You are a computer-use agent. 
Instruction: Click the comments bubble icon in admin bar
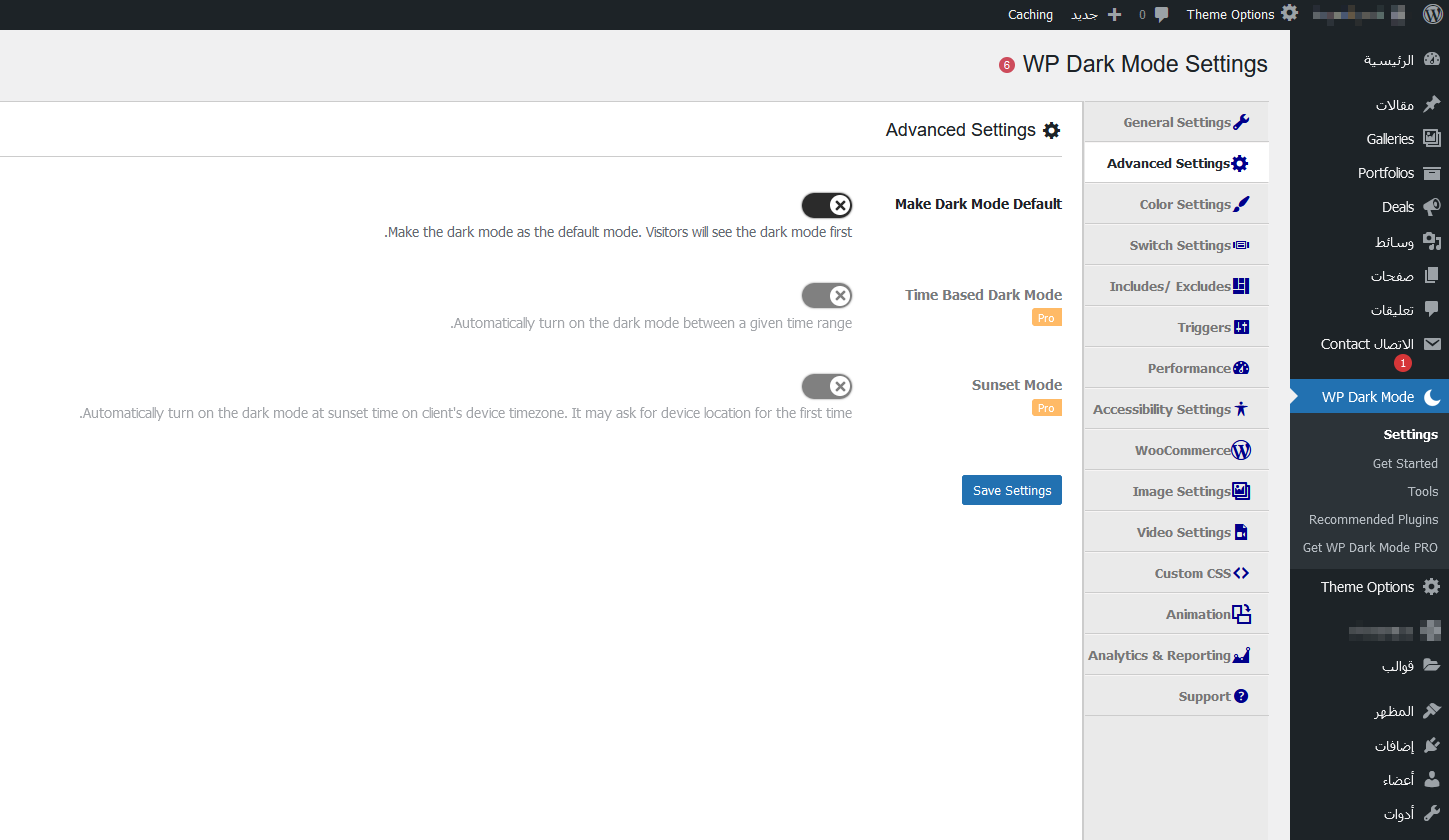1161,14
